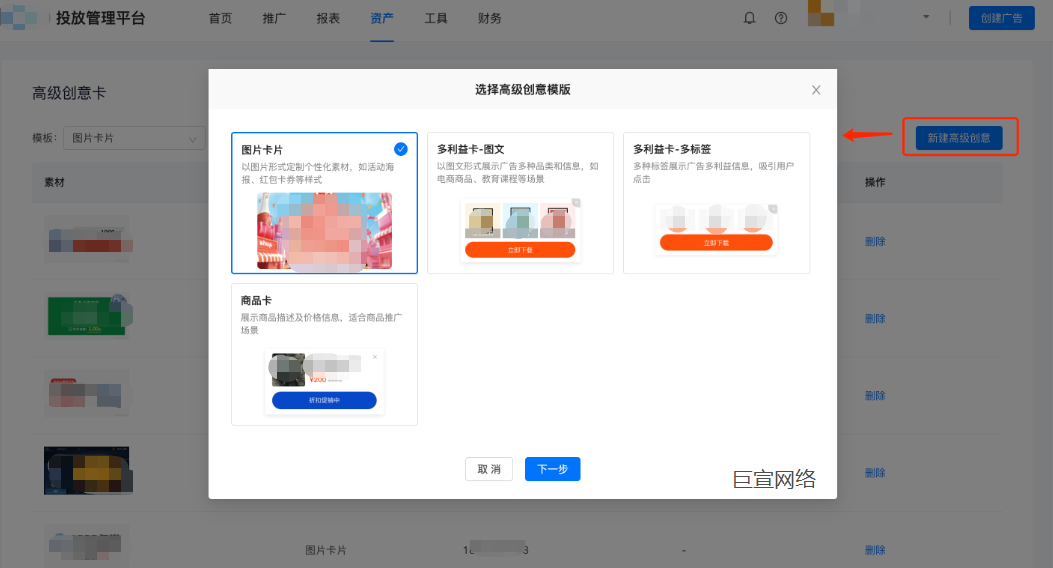Go to 首页 menu

coord(220,18)
